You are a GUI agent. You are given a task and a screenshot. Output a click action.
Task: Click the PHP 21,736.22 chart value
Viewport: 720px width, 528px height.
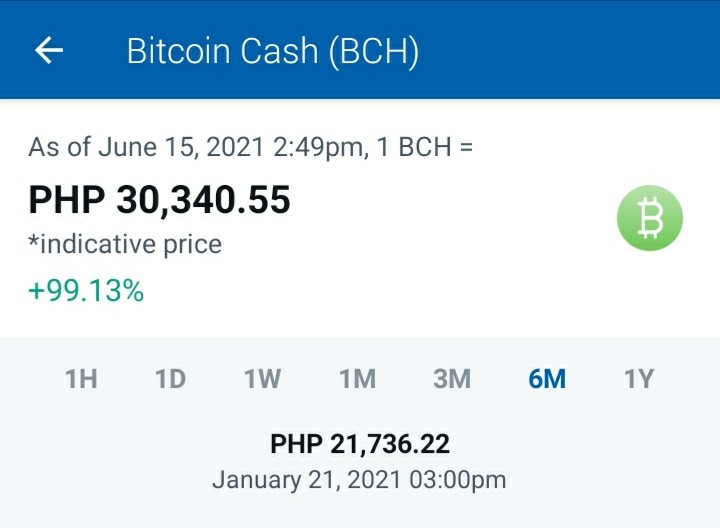pos(360,444)
